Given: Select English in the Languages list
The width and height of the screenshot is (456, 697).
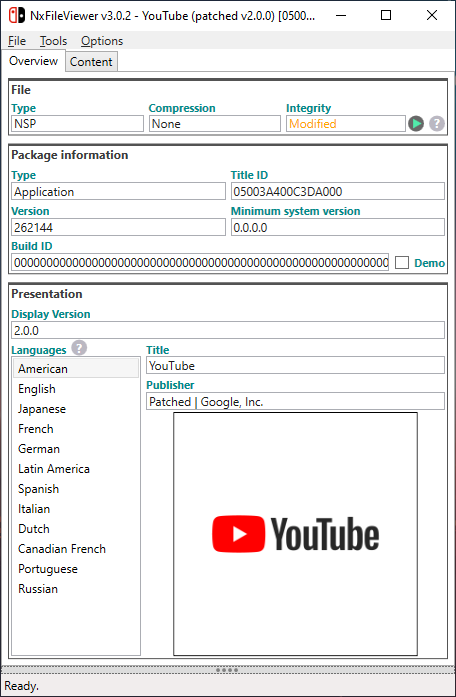Looking at the screenshot, I should (x=76, y=389).
